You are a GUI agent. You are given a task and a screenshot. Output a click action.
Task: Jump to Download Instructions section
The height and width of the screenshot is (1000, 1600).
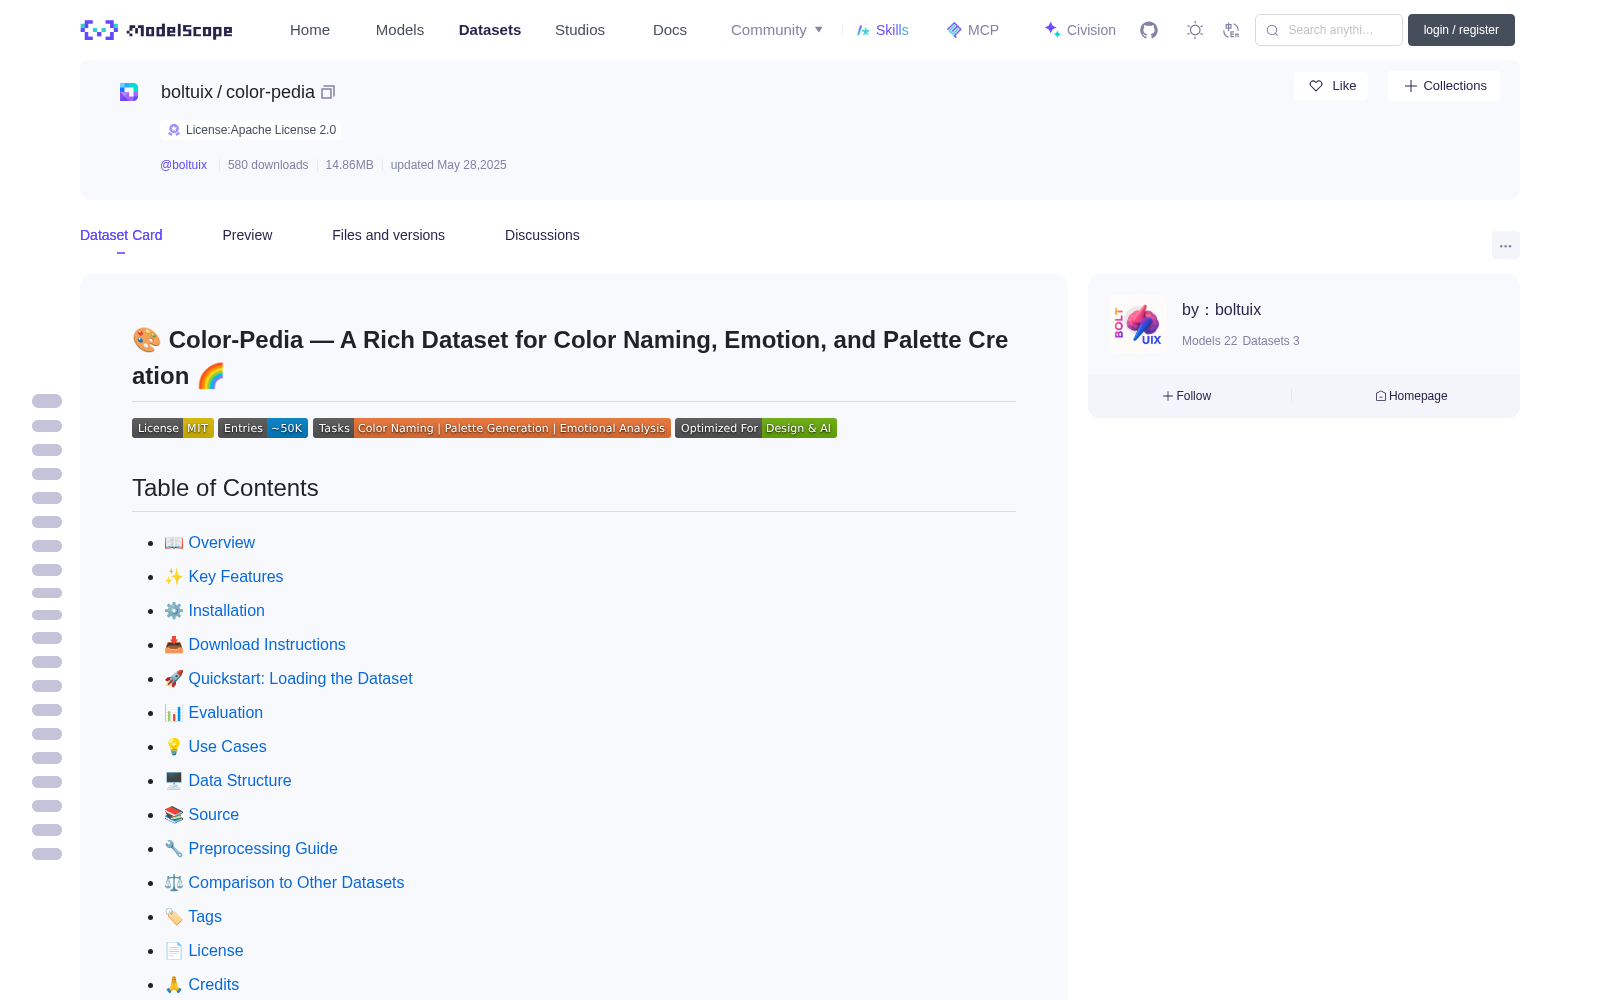tap(267, 645)
